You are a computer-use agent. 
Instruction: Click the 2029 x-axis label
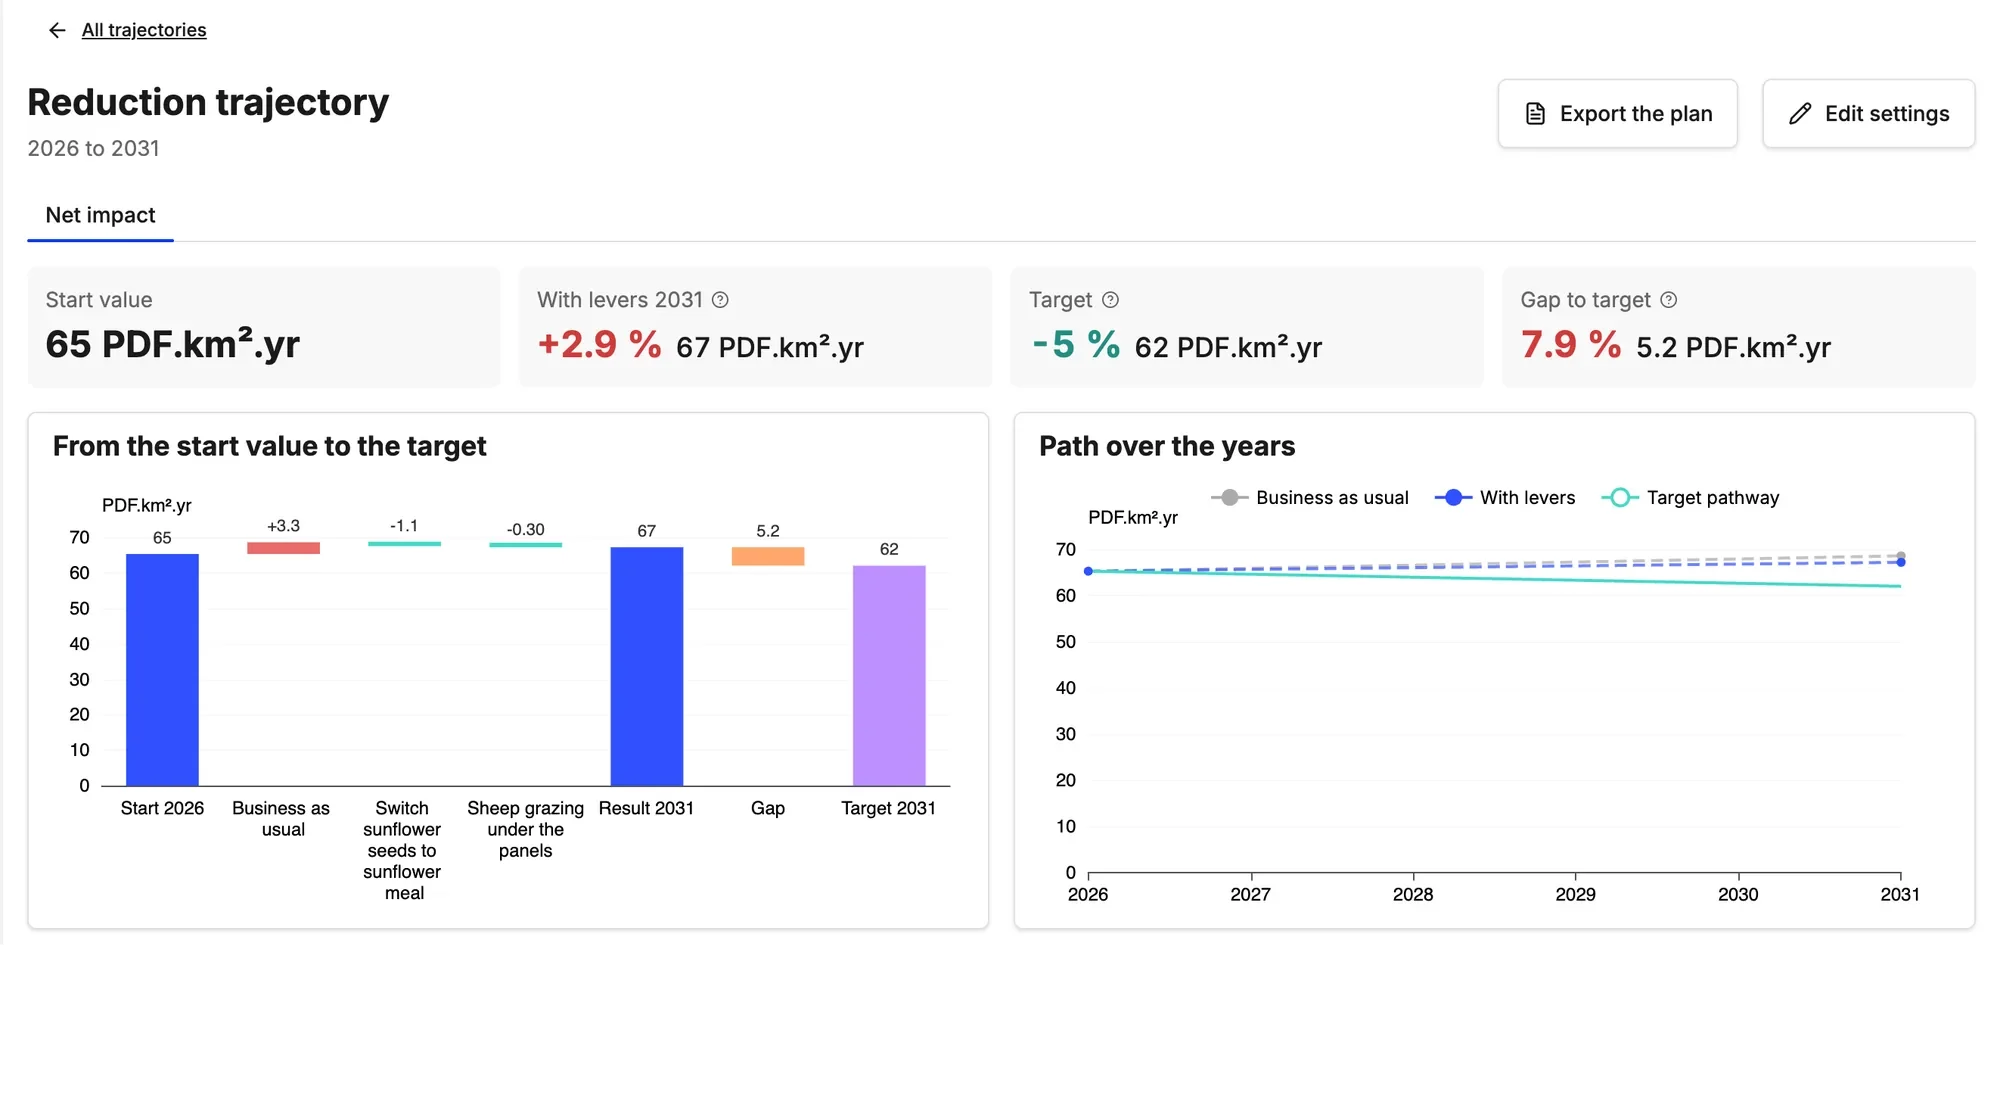point(1575,895)
